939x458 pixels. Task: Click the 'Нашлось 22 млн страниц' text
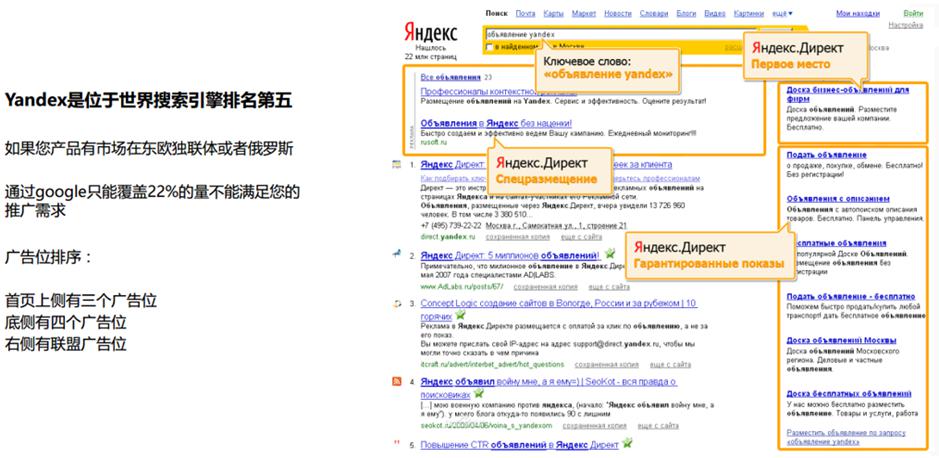(430, 52)
